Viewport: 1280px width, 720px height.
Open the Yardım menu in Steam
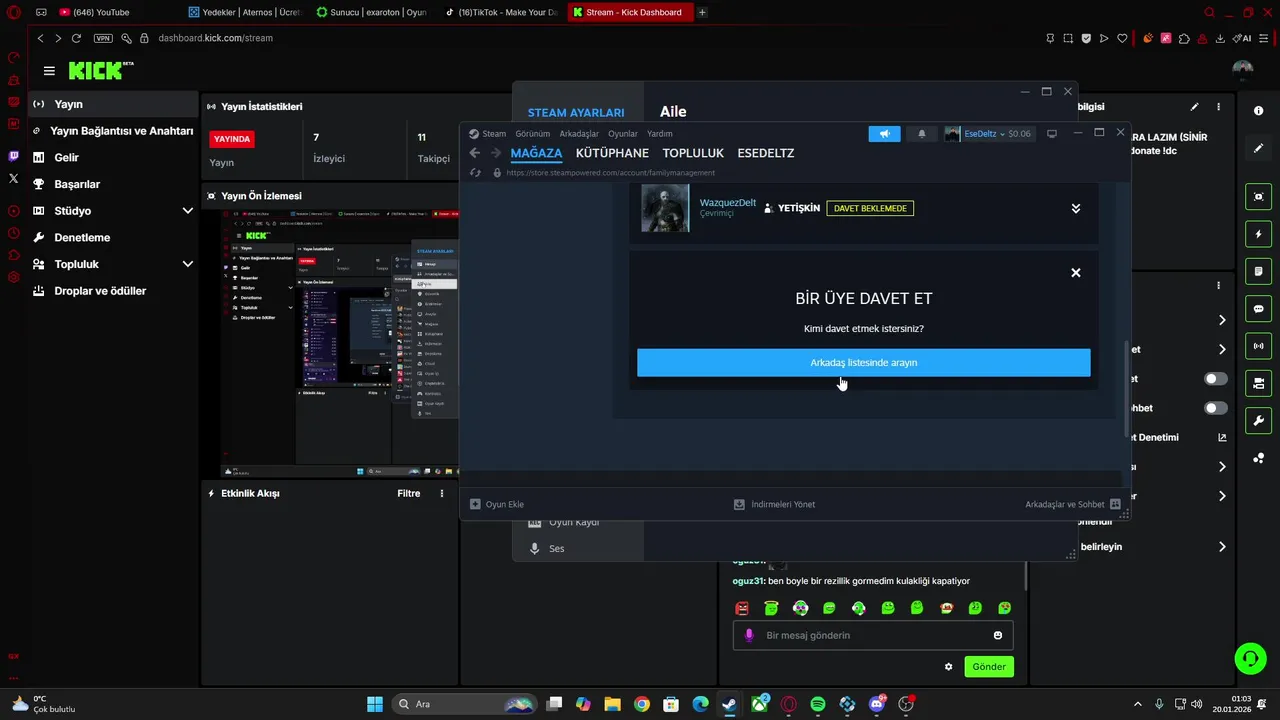pos(660,133)
